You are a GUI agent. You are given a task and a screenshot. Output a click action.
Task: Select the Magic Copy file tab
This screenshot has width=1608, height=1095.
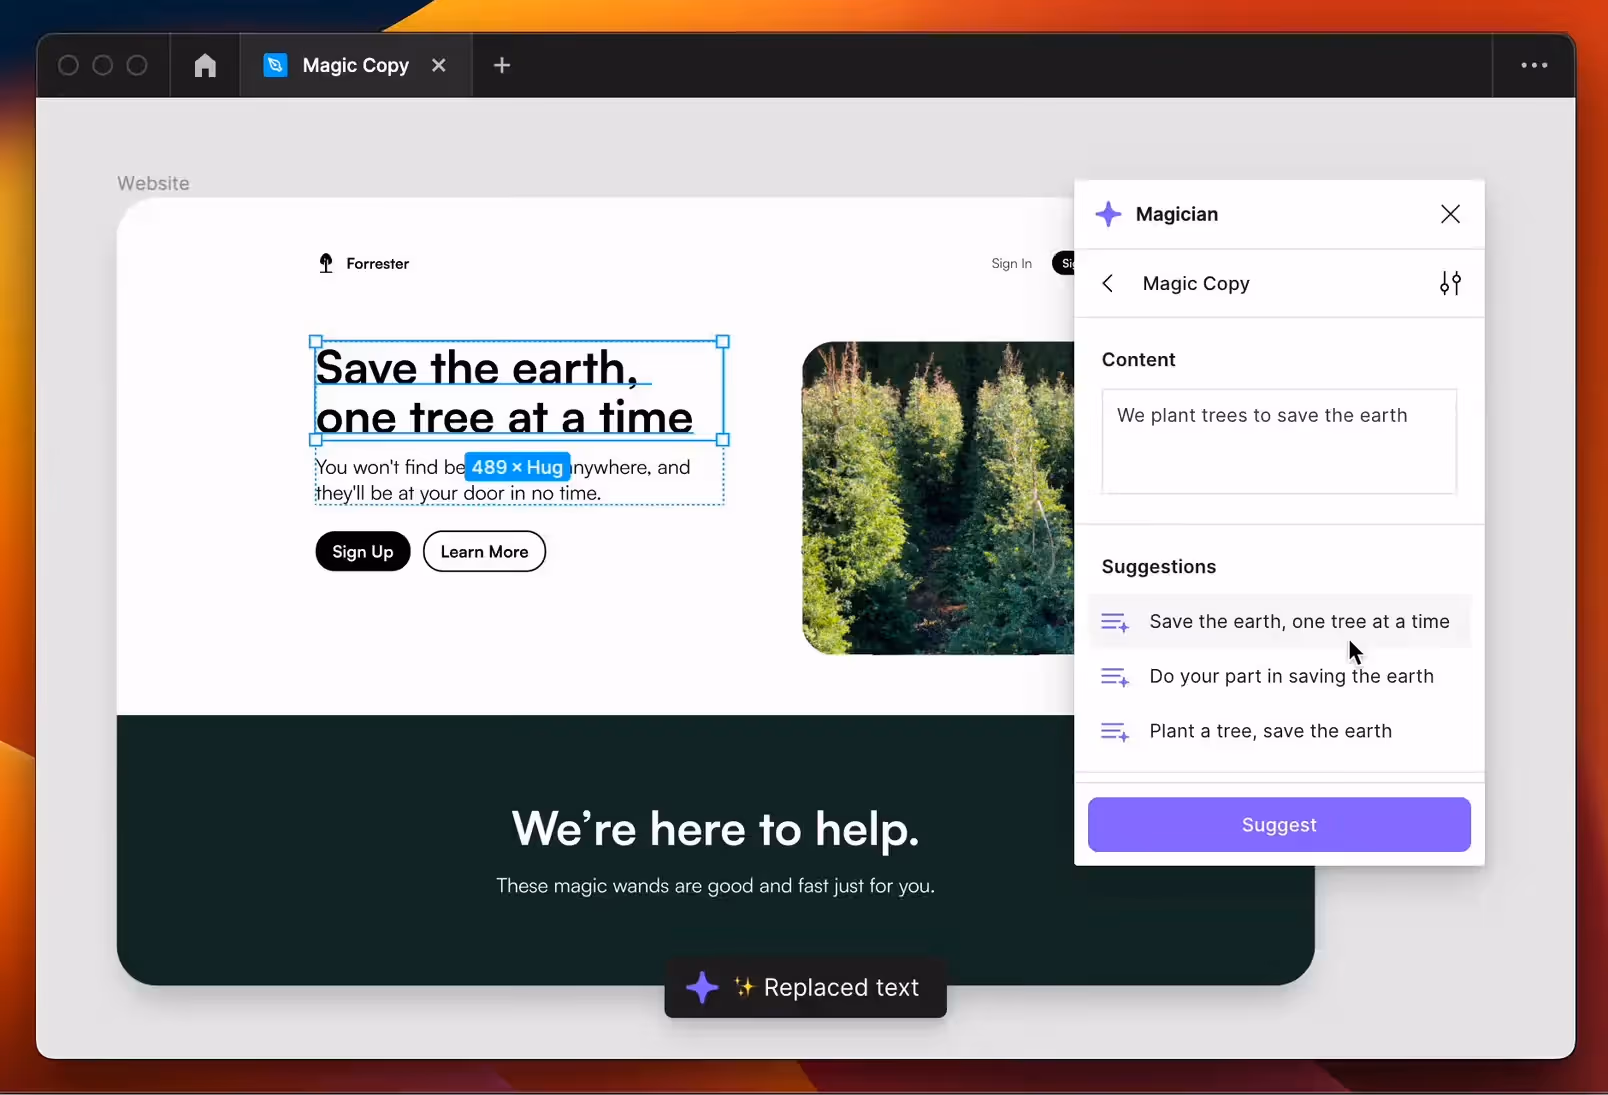pos(355,66)
